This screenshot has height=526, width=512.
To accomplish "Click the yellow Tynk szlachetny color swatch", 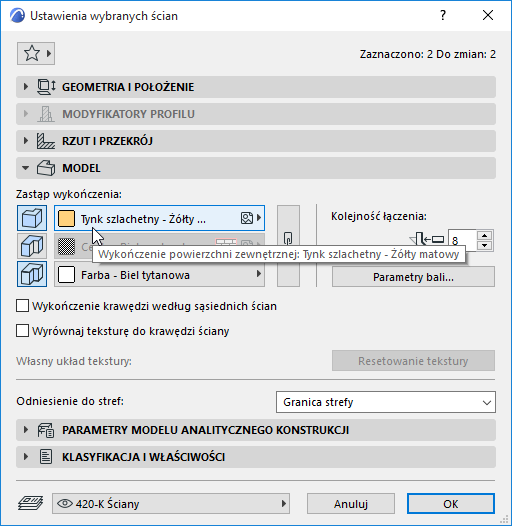I will 66,218.
